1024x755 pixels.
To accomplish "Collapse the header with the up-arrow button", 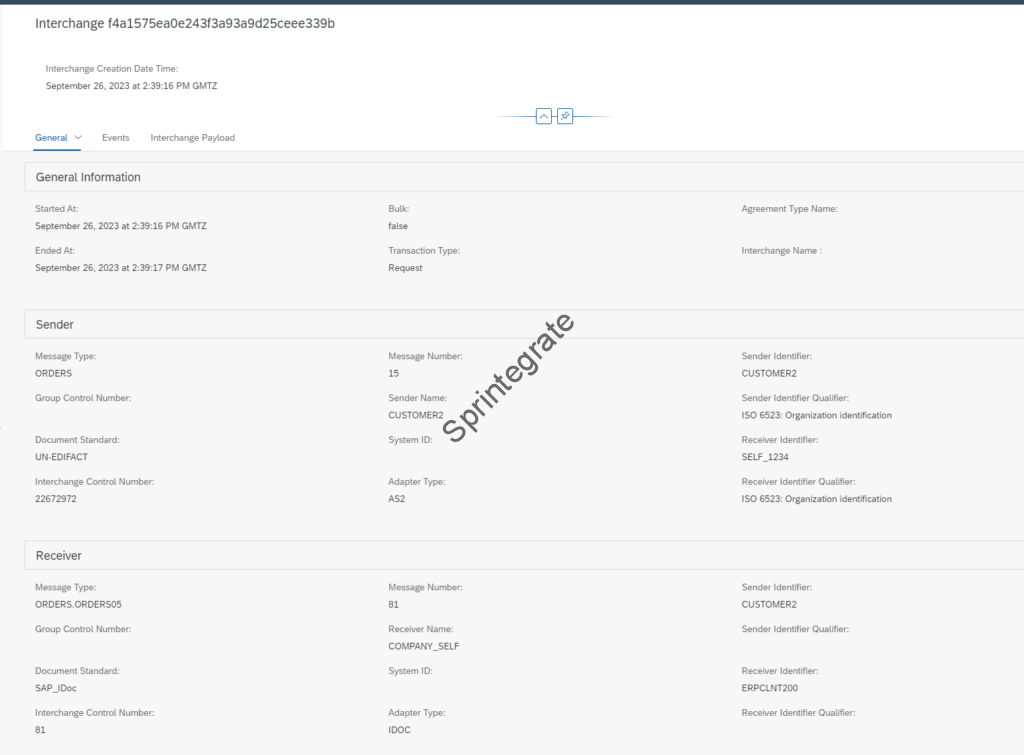I will 544,116.
